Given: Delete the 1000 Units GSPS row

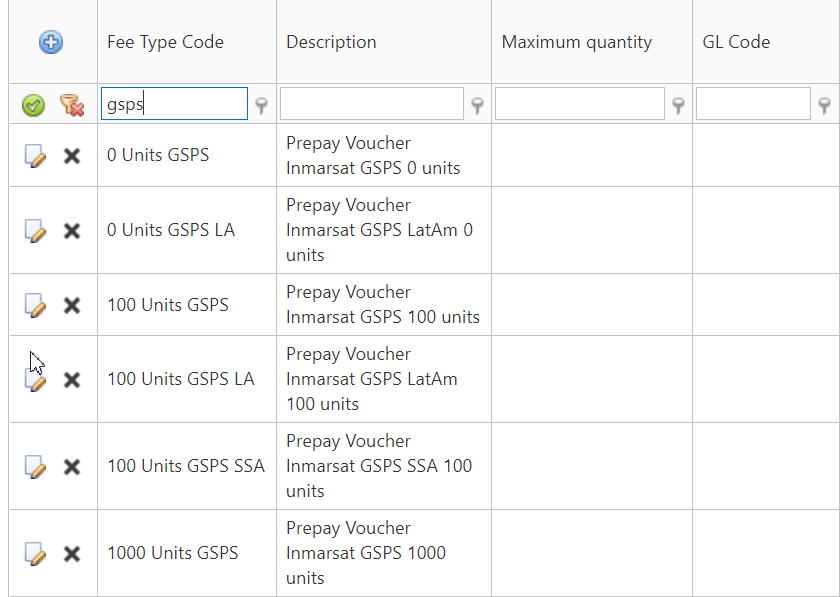Looking at the screenshot, I should pyautogui.click(x=72, y=553).
